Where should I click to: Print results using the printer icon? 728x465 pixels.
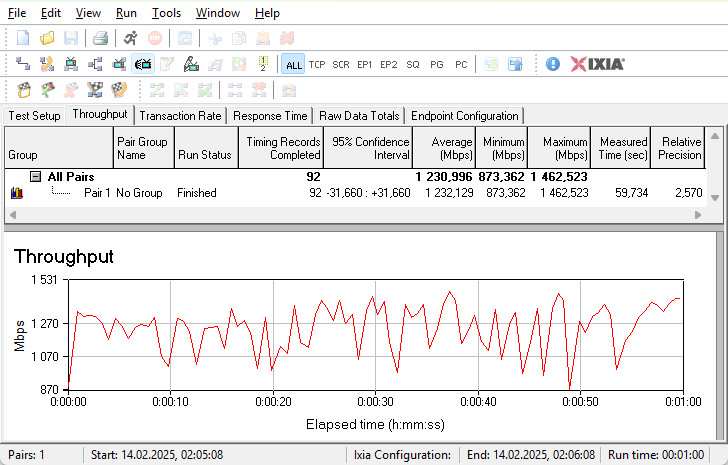(100, 38)
